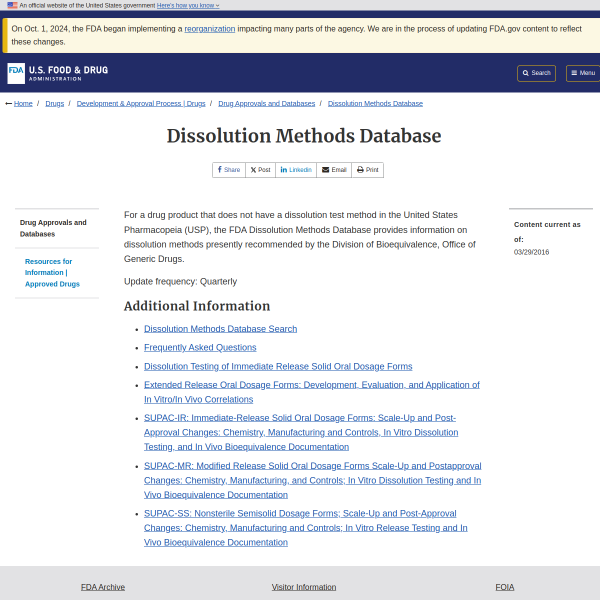Open SUPAC-SS guidance link
This screenshot has width=600, height=600.
[x=306, y=528]
